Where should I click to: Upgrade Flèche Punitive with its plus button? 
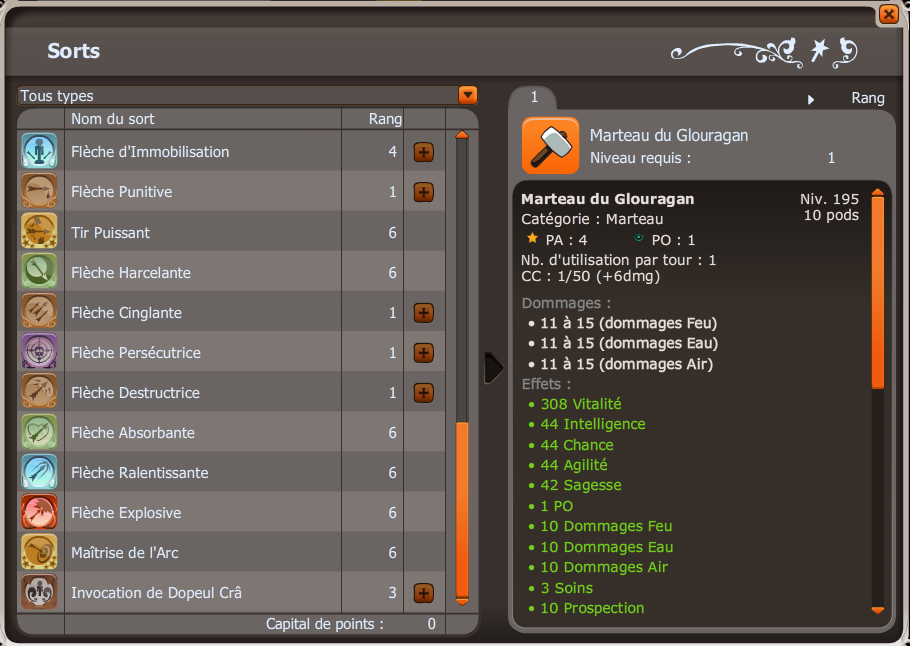click(424, 192)
